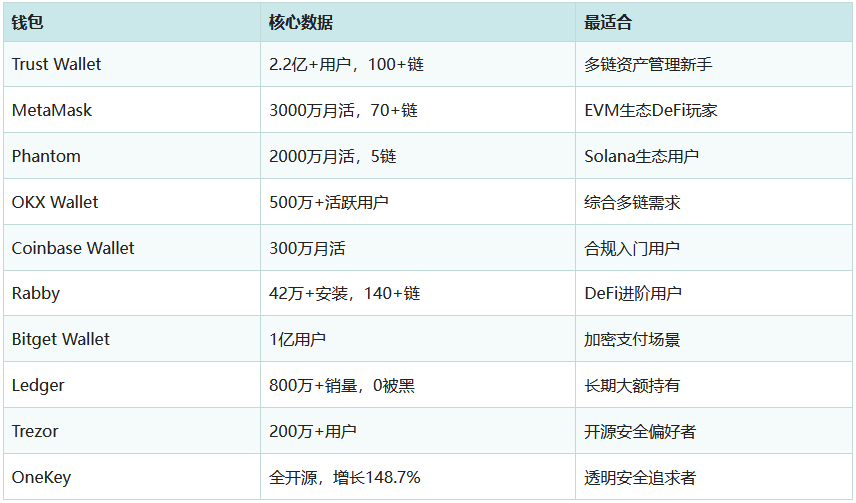Select the Trezor cell
The width and height of the screenshot is (856, 503).
(132, 430)
